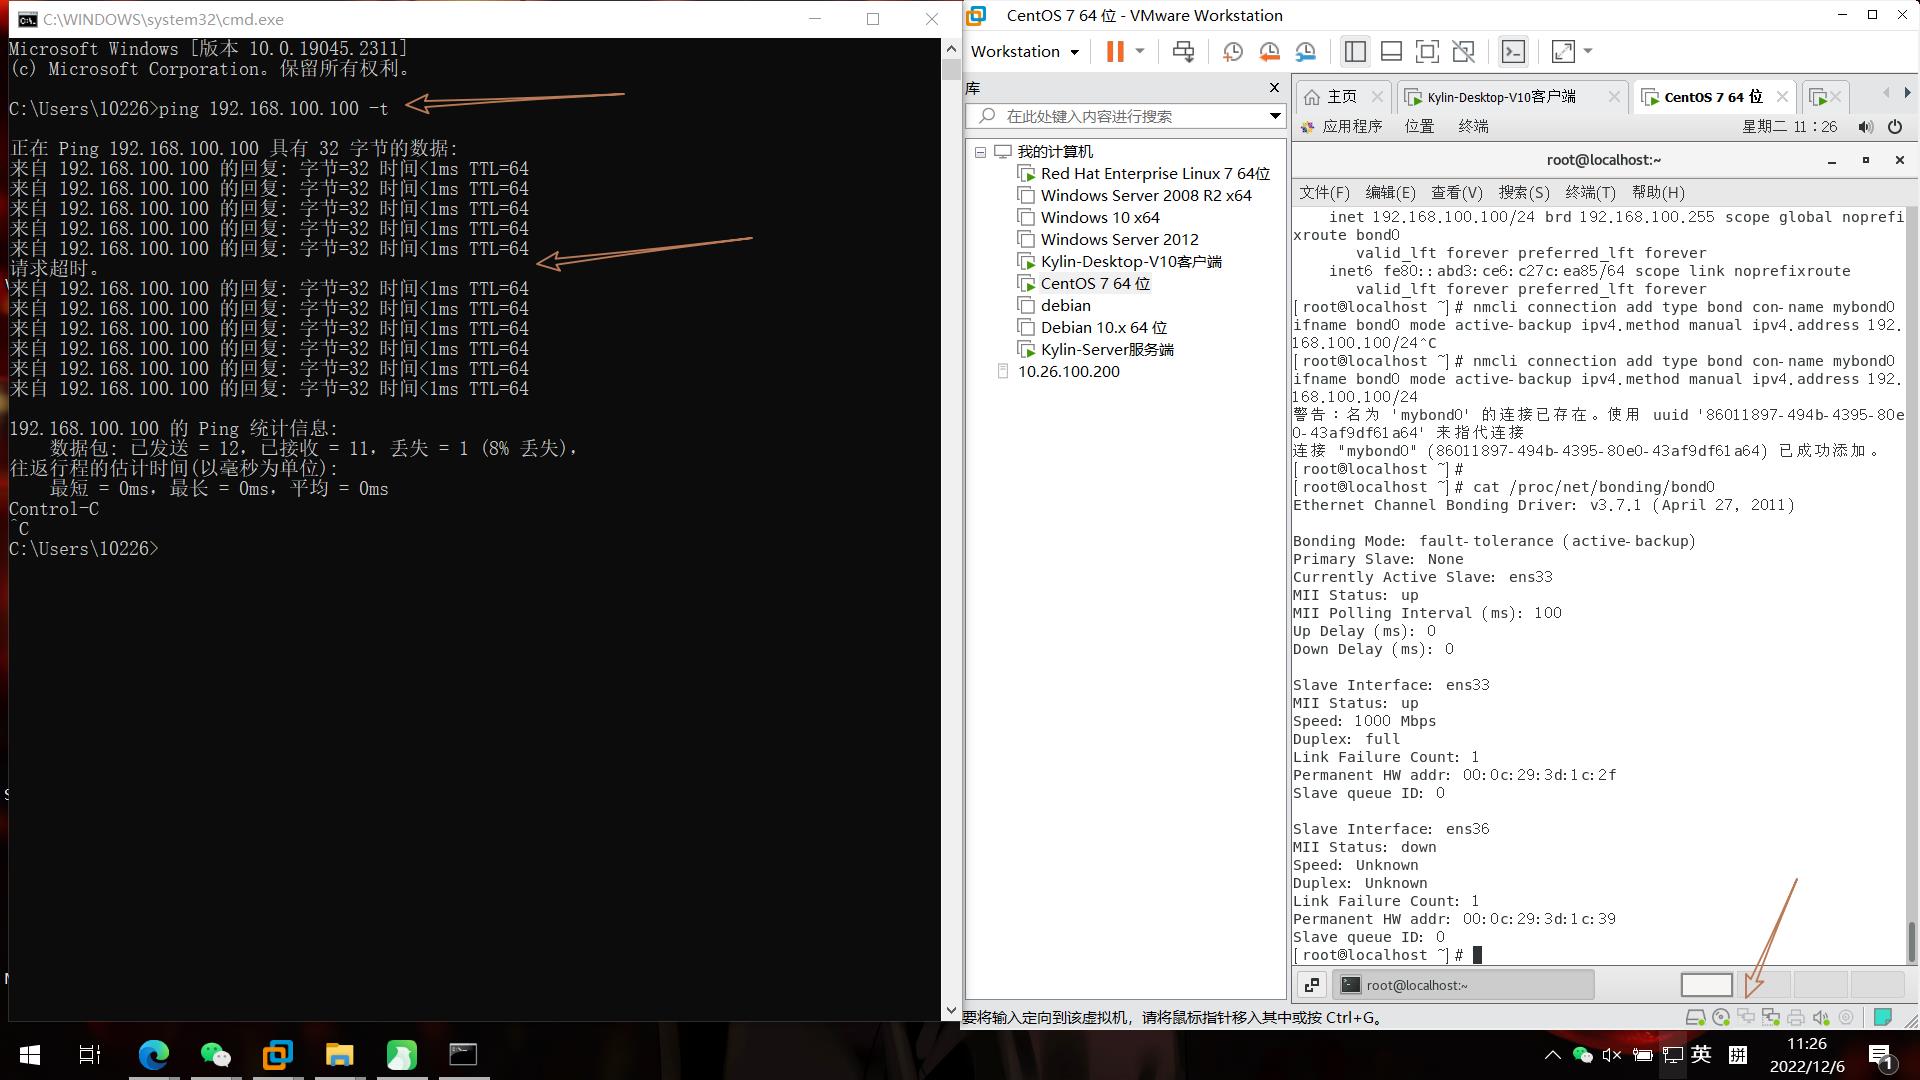Image resolution: width=1920 pixels, height=1080 pixels.
Task: Toggle the console view button
Action: (1513, 52)
